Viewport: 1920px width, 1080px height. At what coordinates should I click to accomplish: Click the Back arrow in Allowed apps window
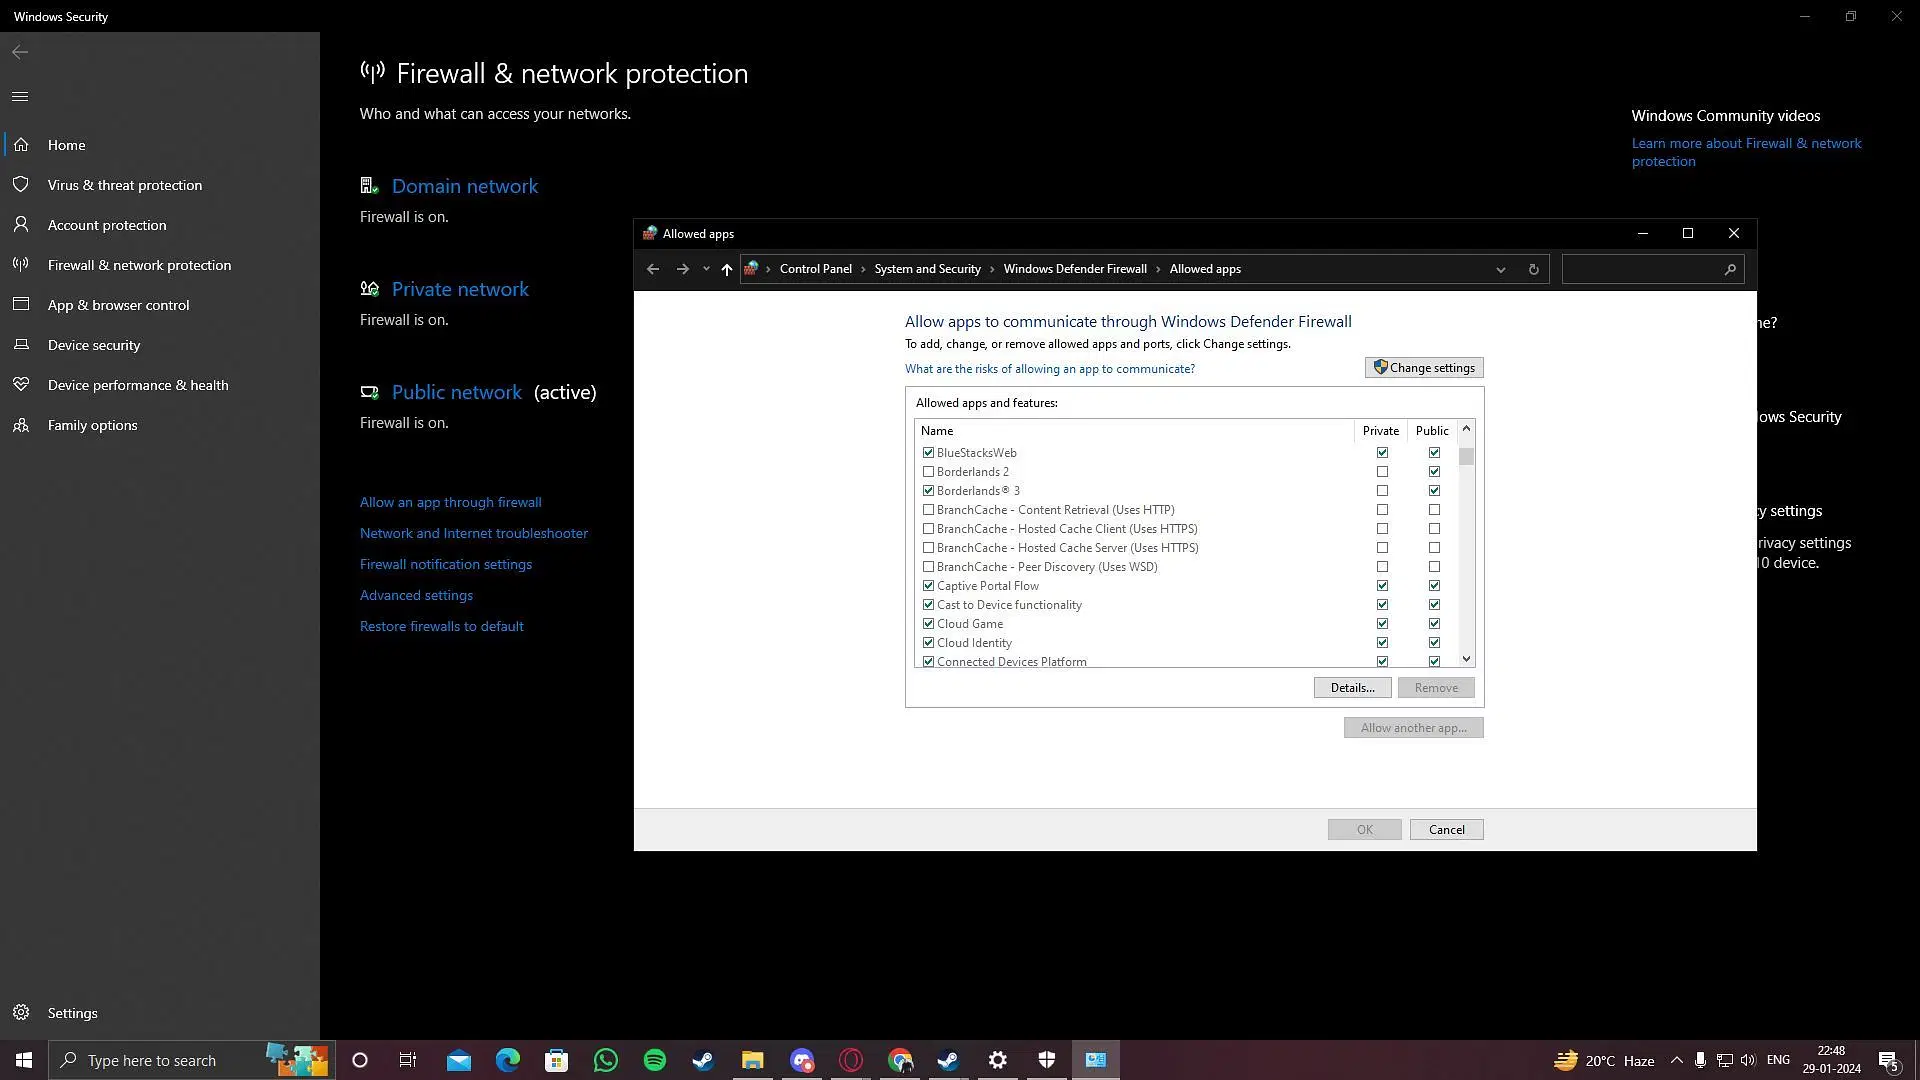click(653, 269)
